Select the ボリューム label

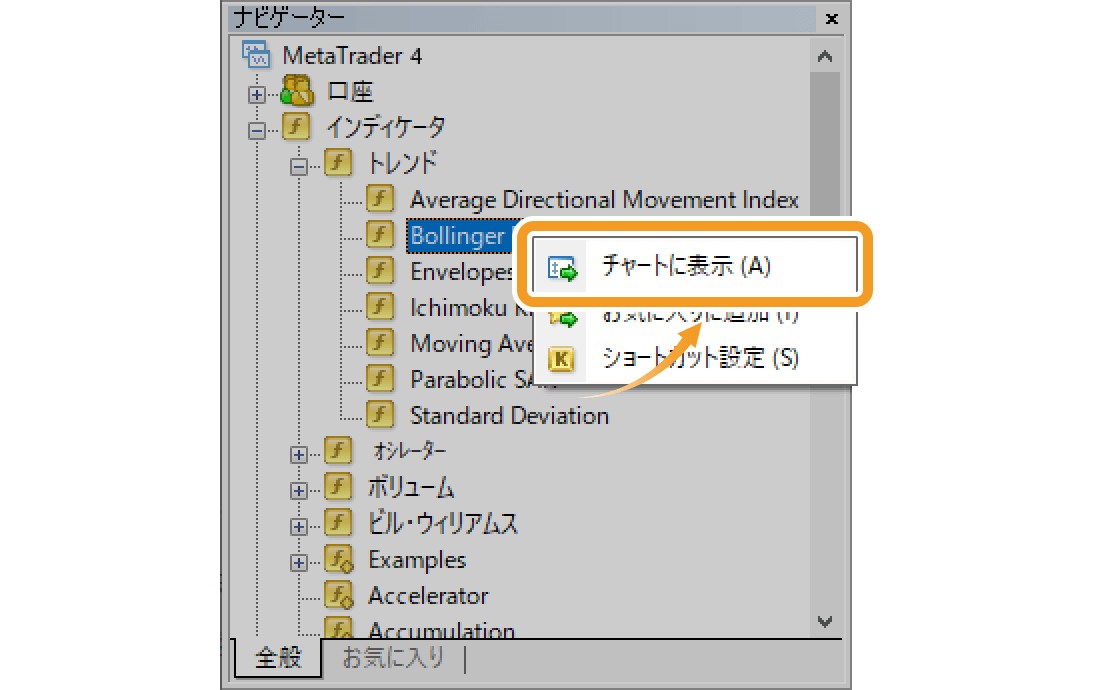pyautogui.click(x=411, y=487)
